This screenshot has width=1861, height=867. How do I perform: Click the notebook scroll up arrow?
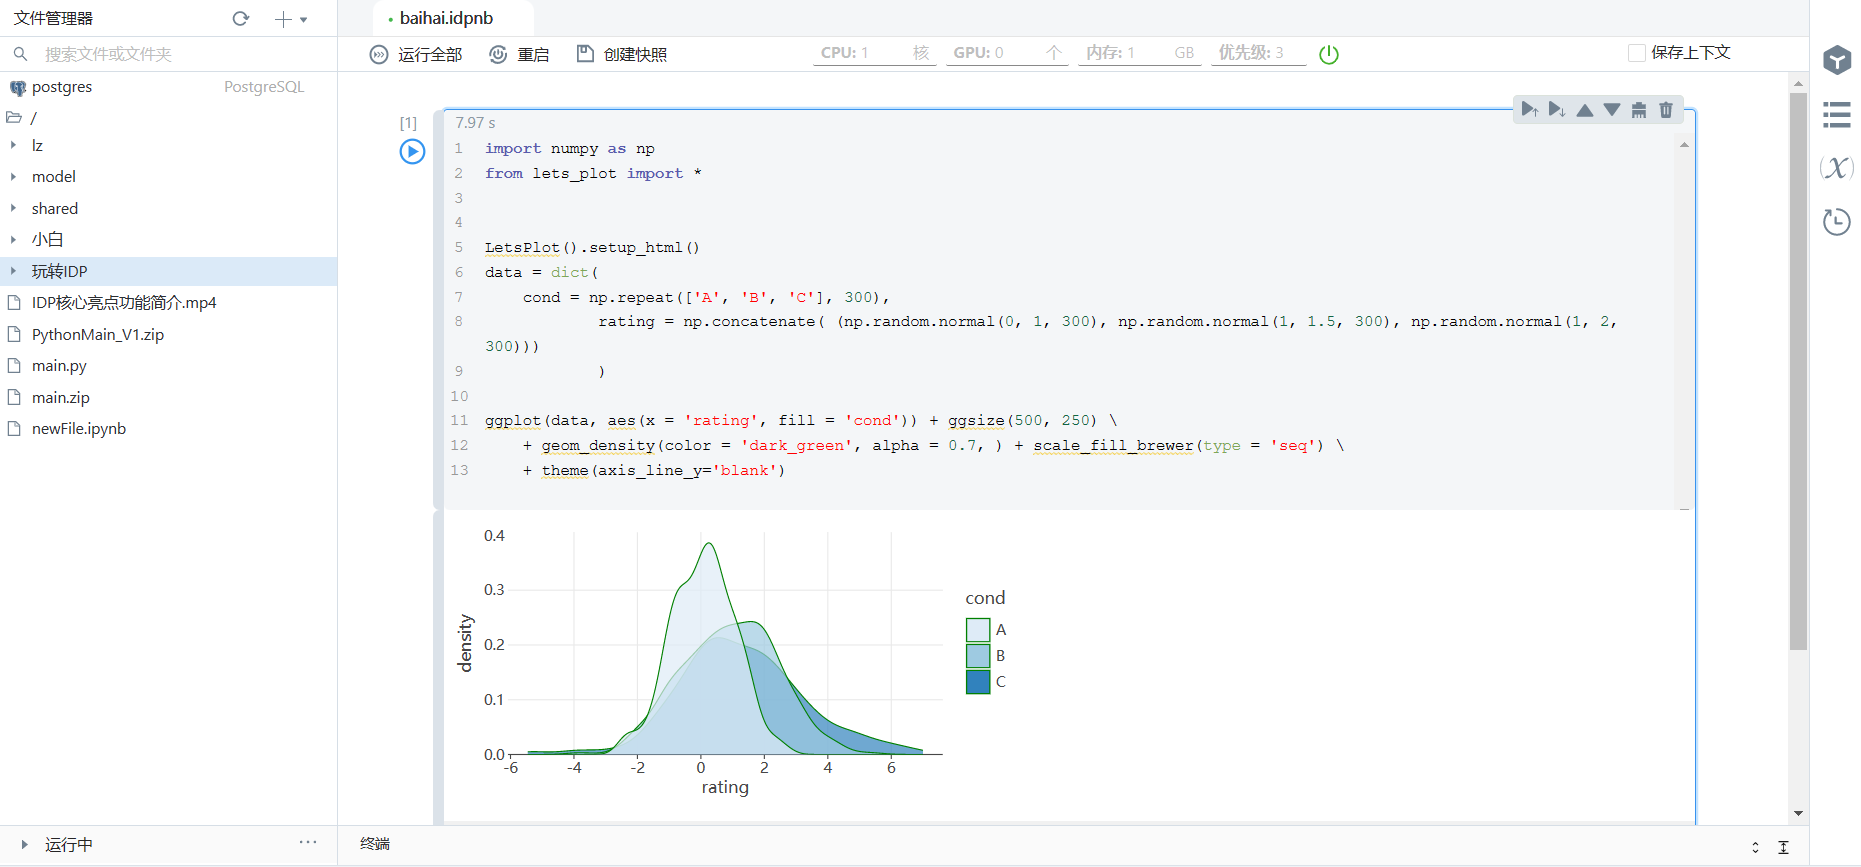tap(1798, 83)
